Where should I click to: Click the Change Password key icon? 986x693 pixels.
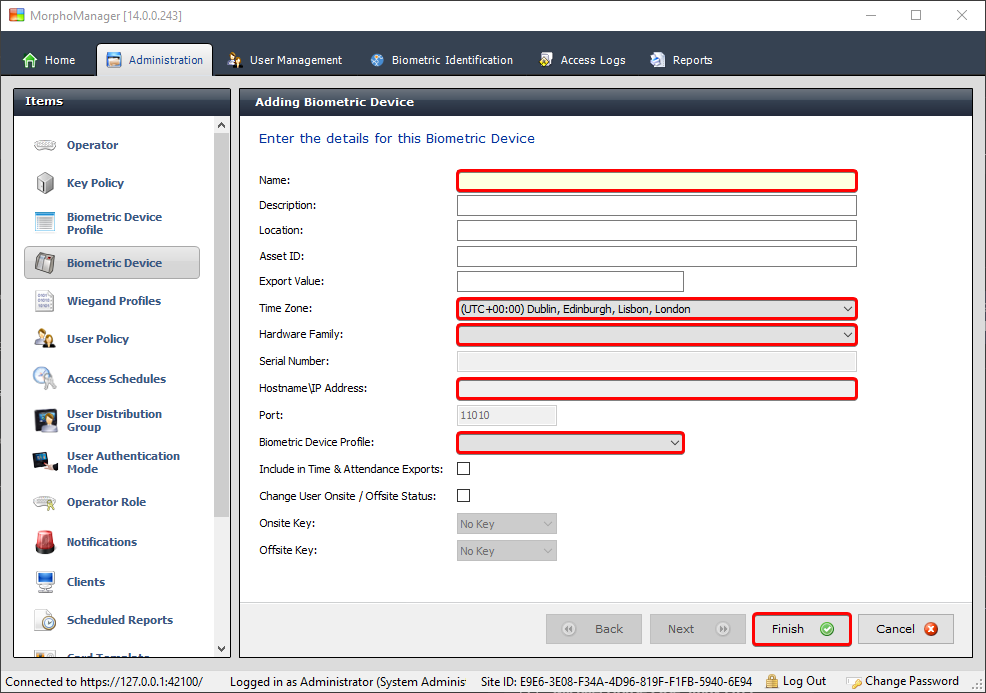click(854, 682)
